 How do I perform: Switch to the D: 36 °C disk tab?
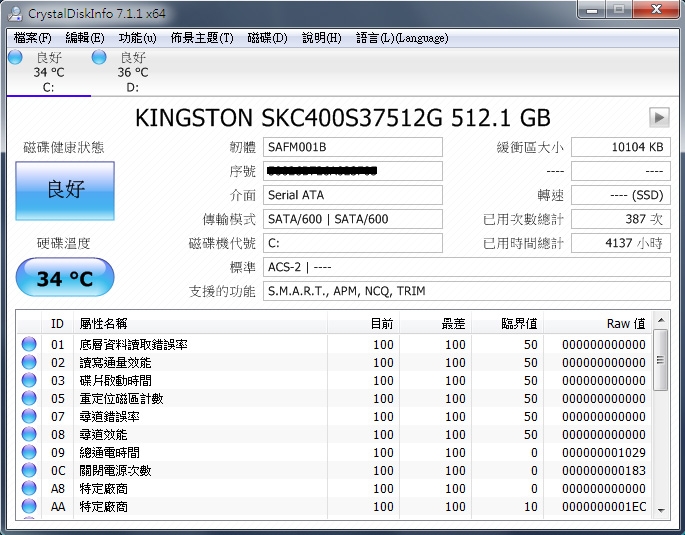(x=133, y=72)
